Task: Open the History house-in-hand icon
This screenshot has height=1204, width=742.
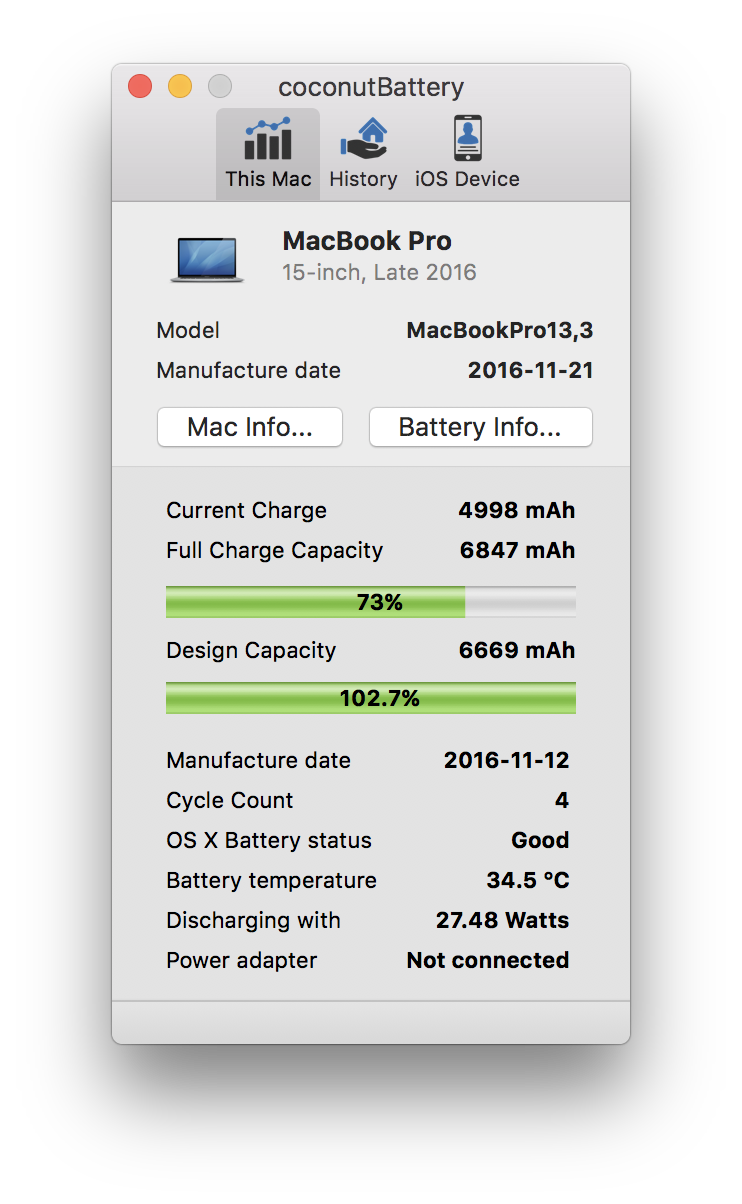Action: click(363, 139)
